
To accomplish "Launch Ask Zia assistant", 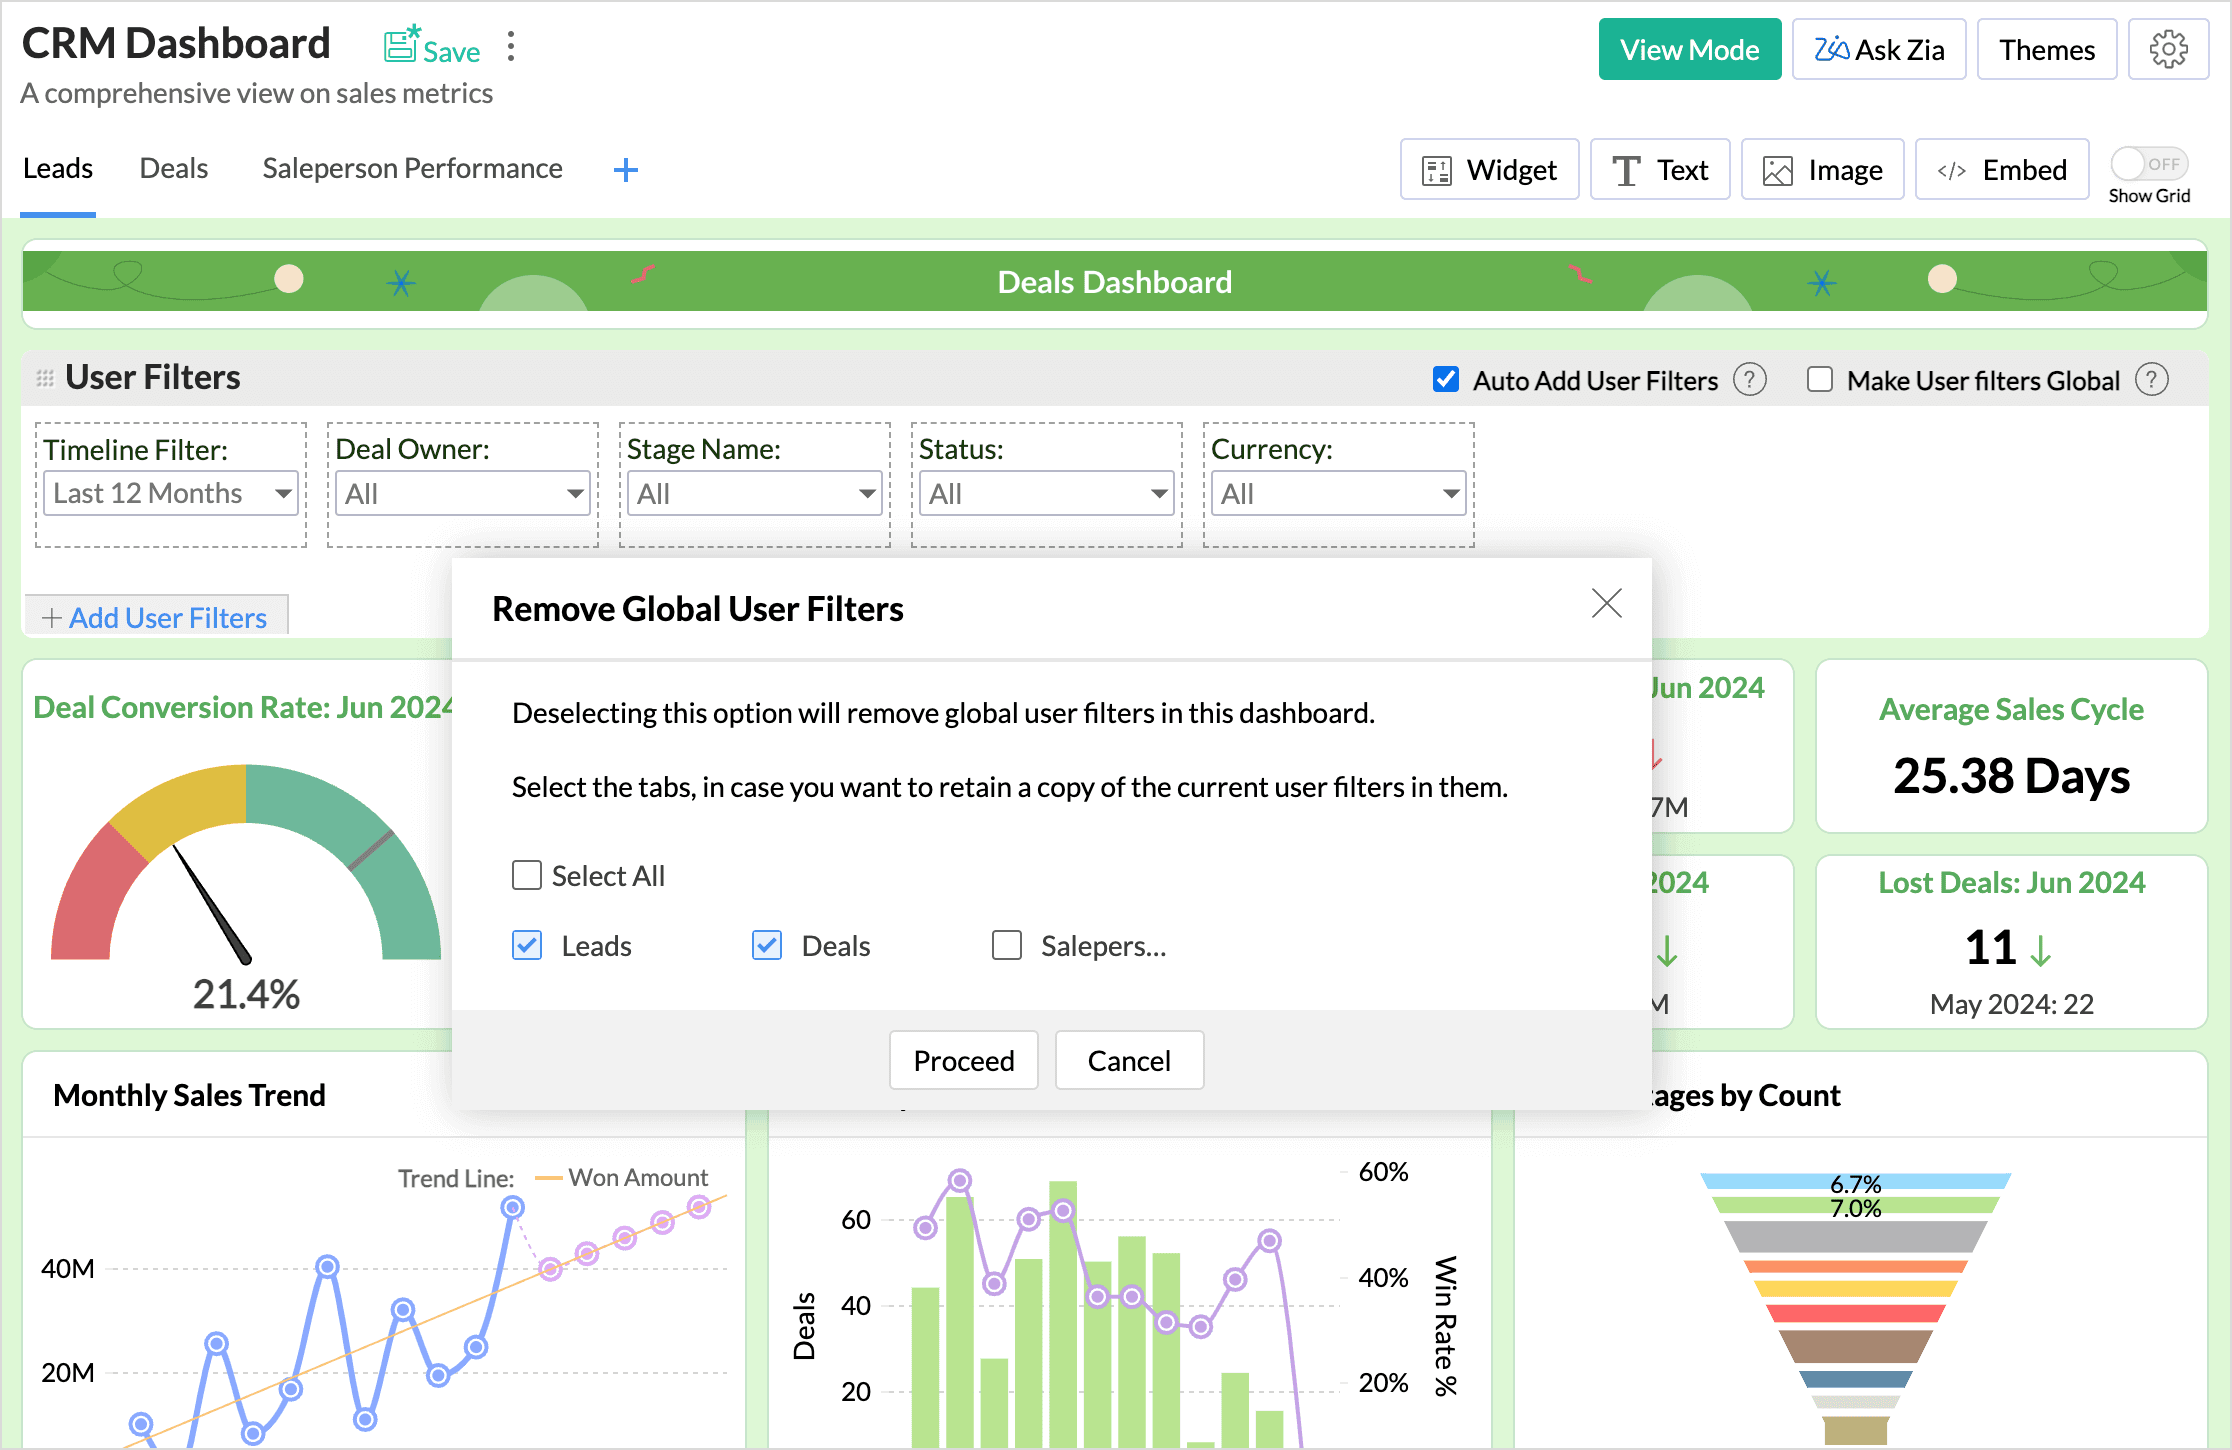I will (x=1878, y=48).
